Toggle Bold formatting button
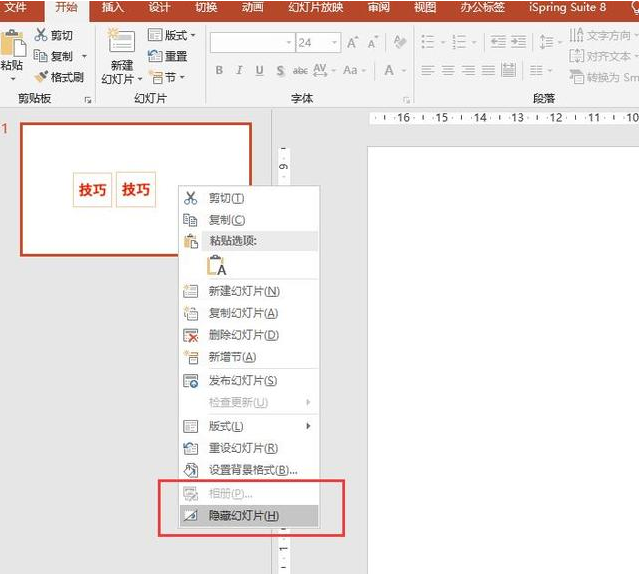Image resolution: width=640 pixels, height=574 pixels. [x=220, y=71]
